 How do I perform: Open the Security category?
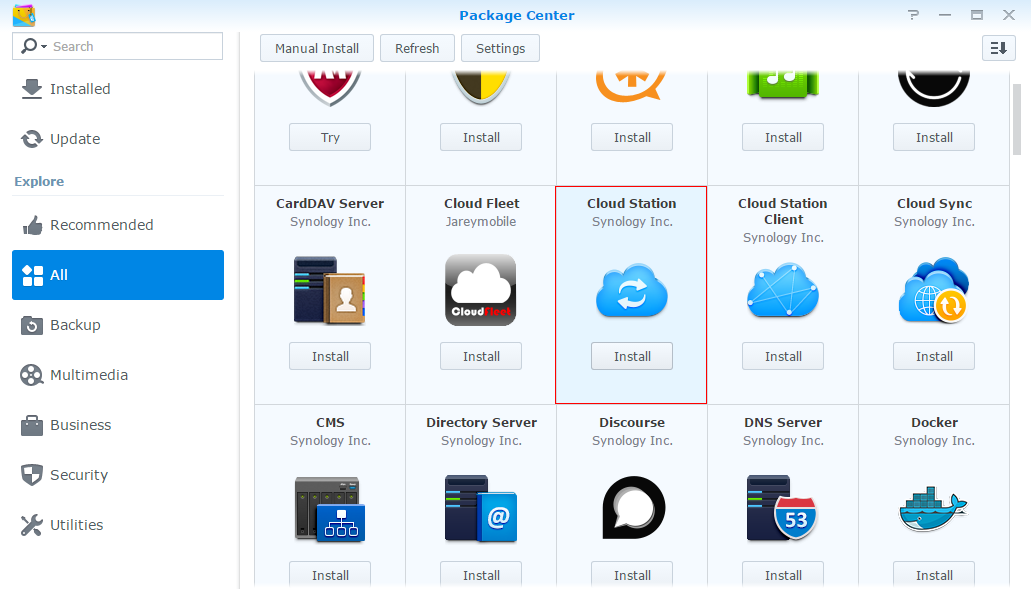[118, 475]
